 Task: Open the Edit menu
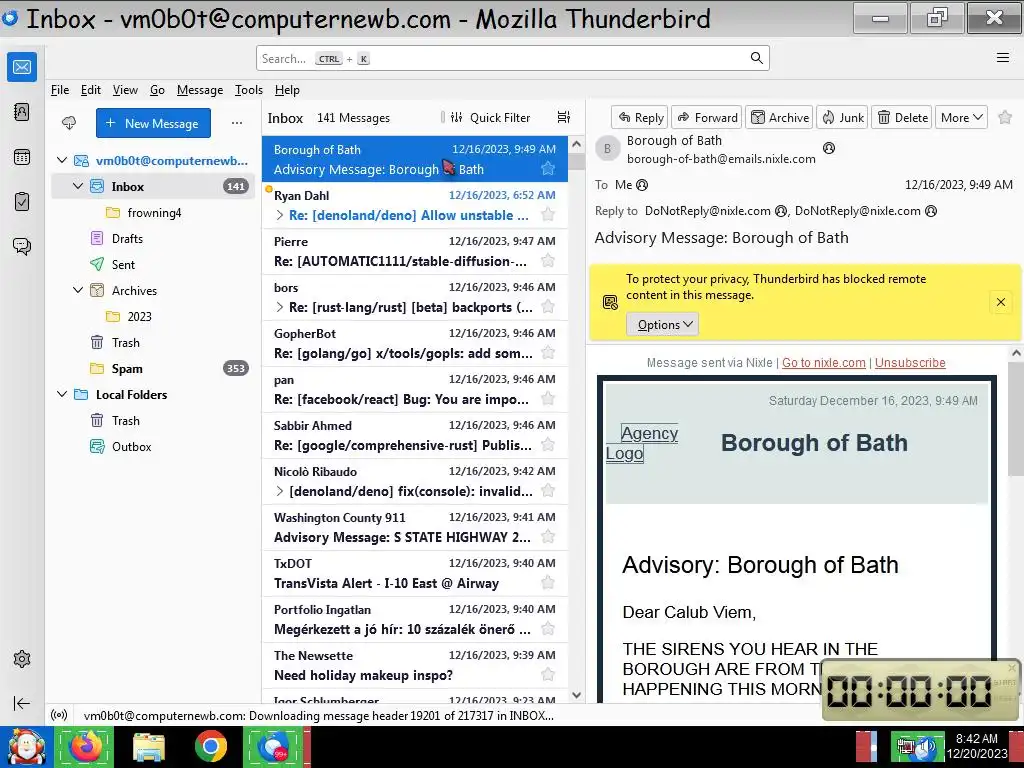[91, 90]
